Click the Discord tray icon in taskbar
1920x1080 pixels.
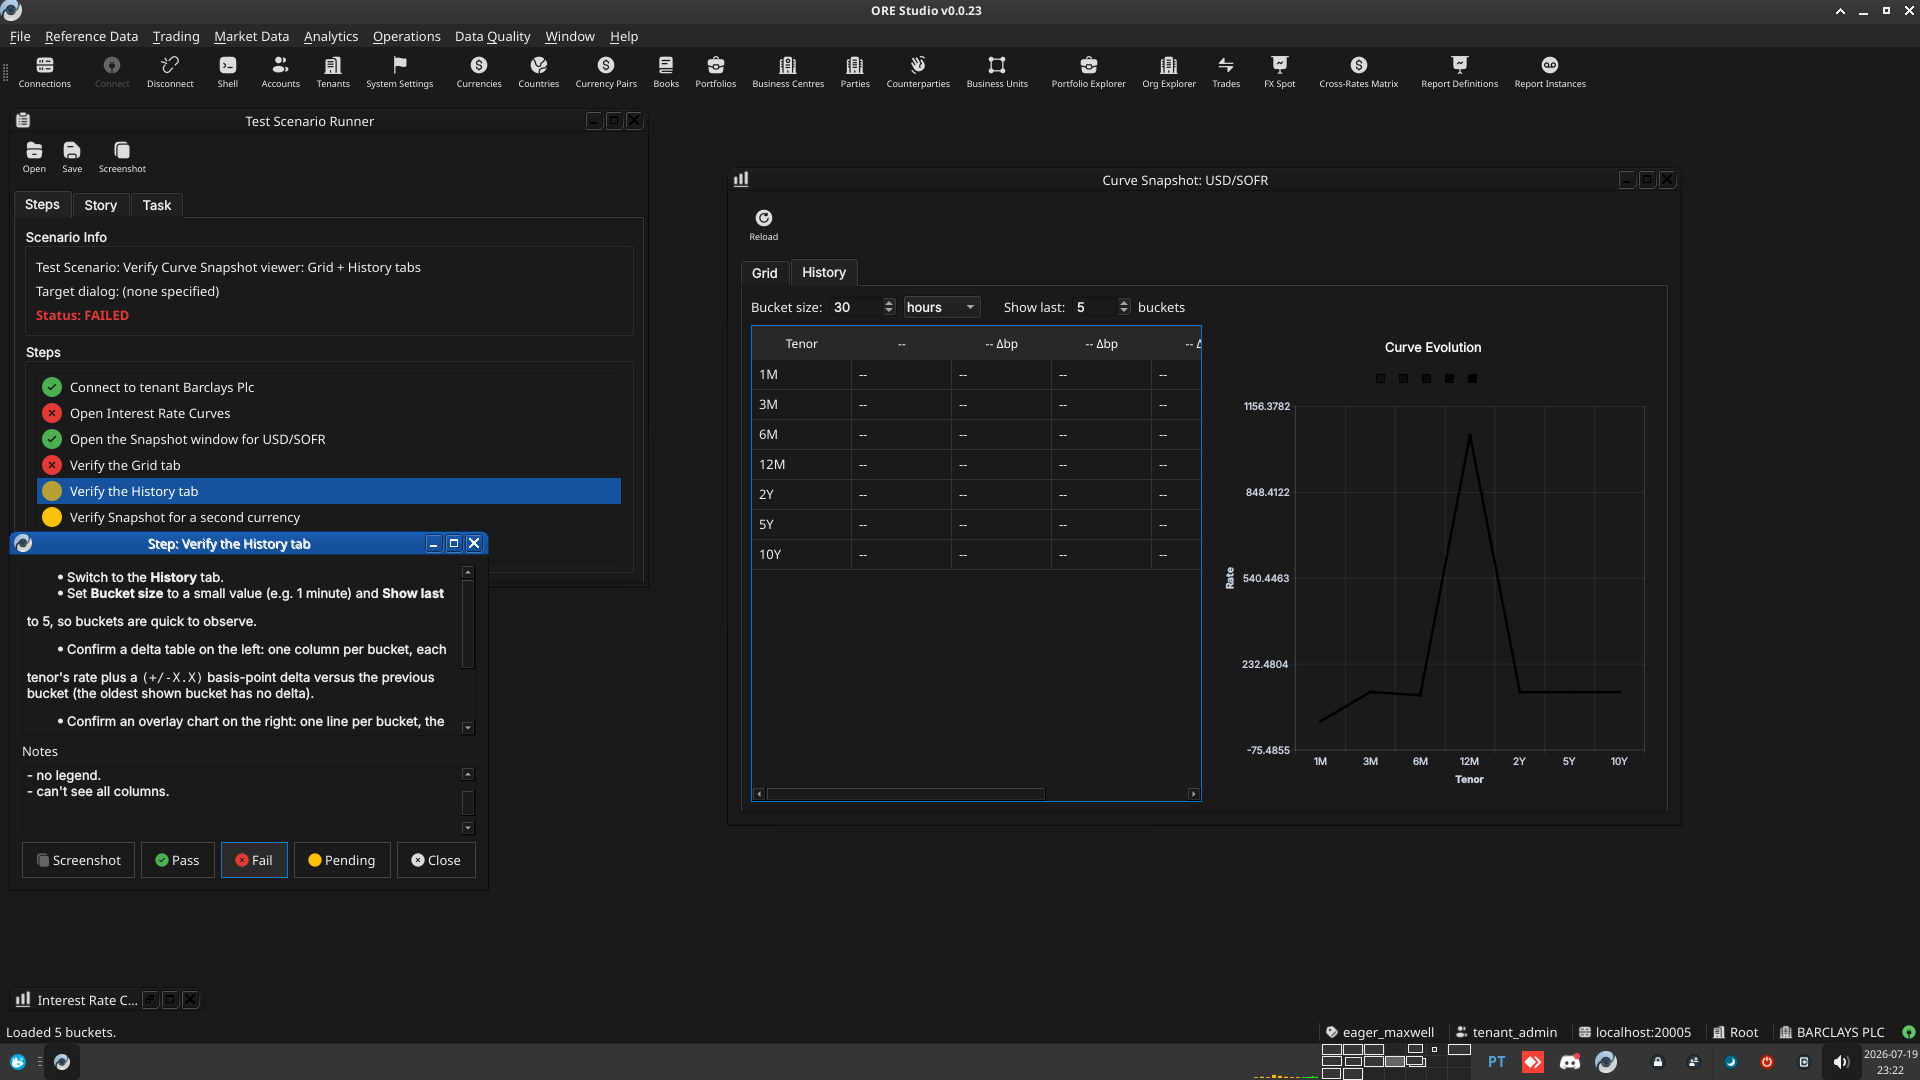point(1569,1062)
